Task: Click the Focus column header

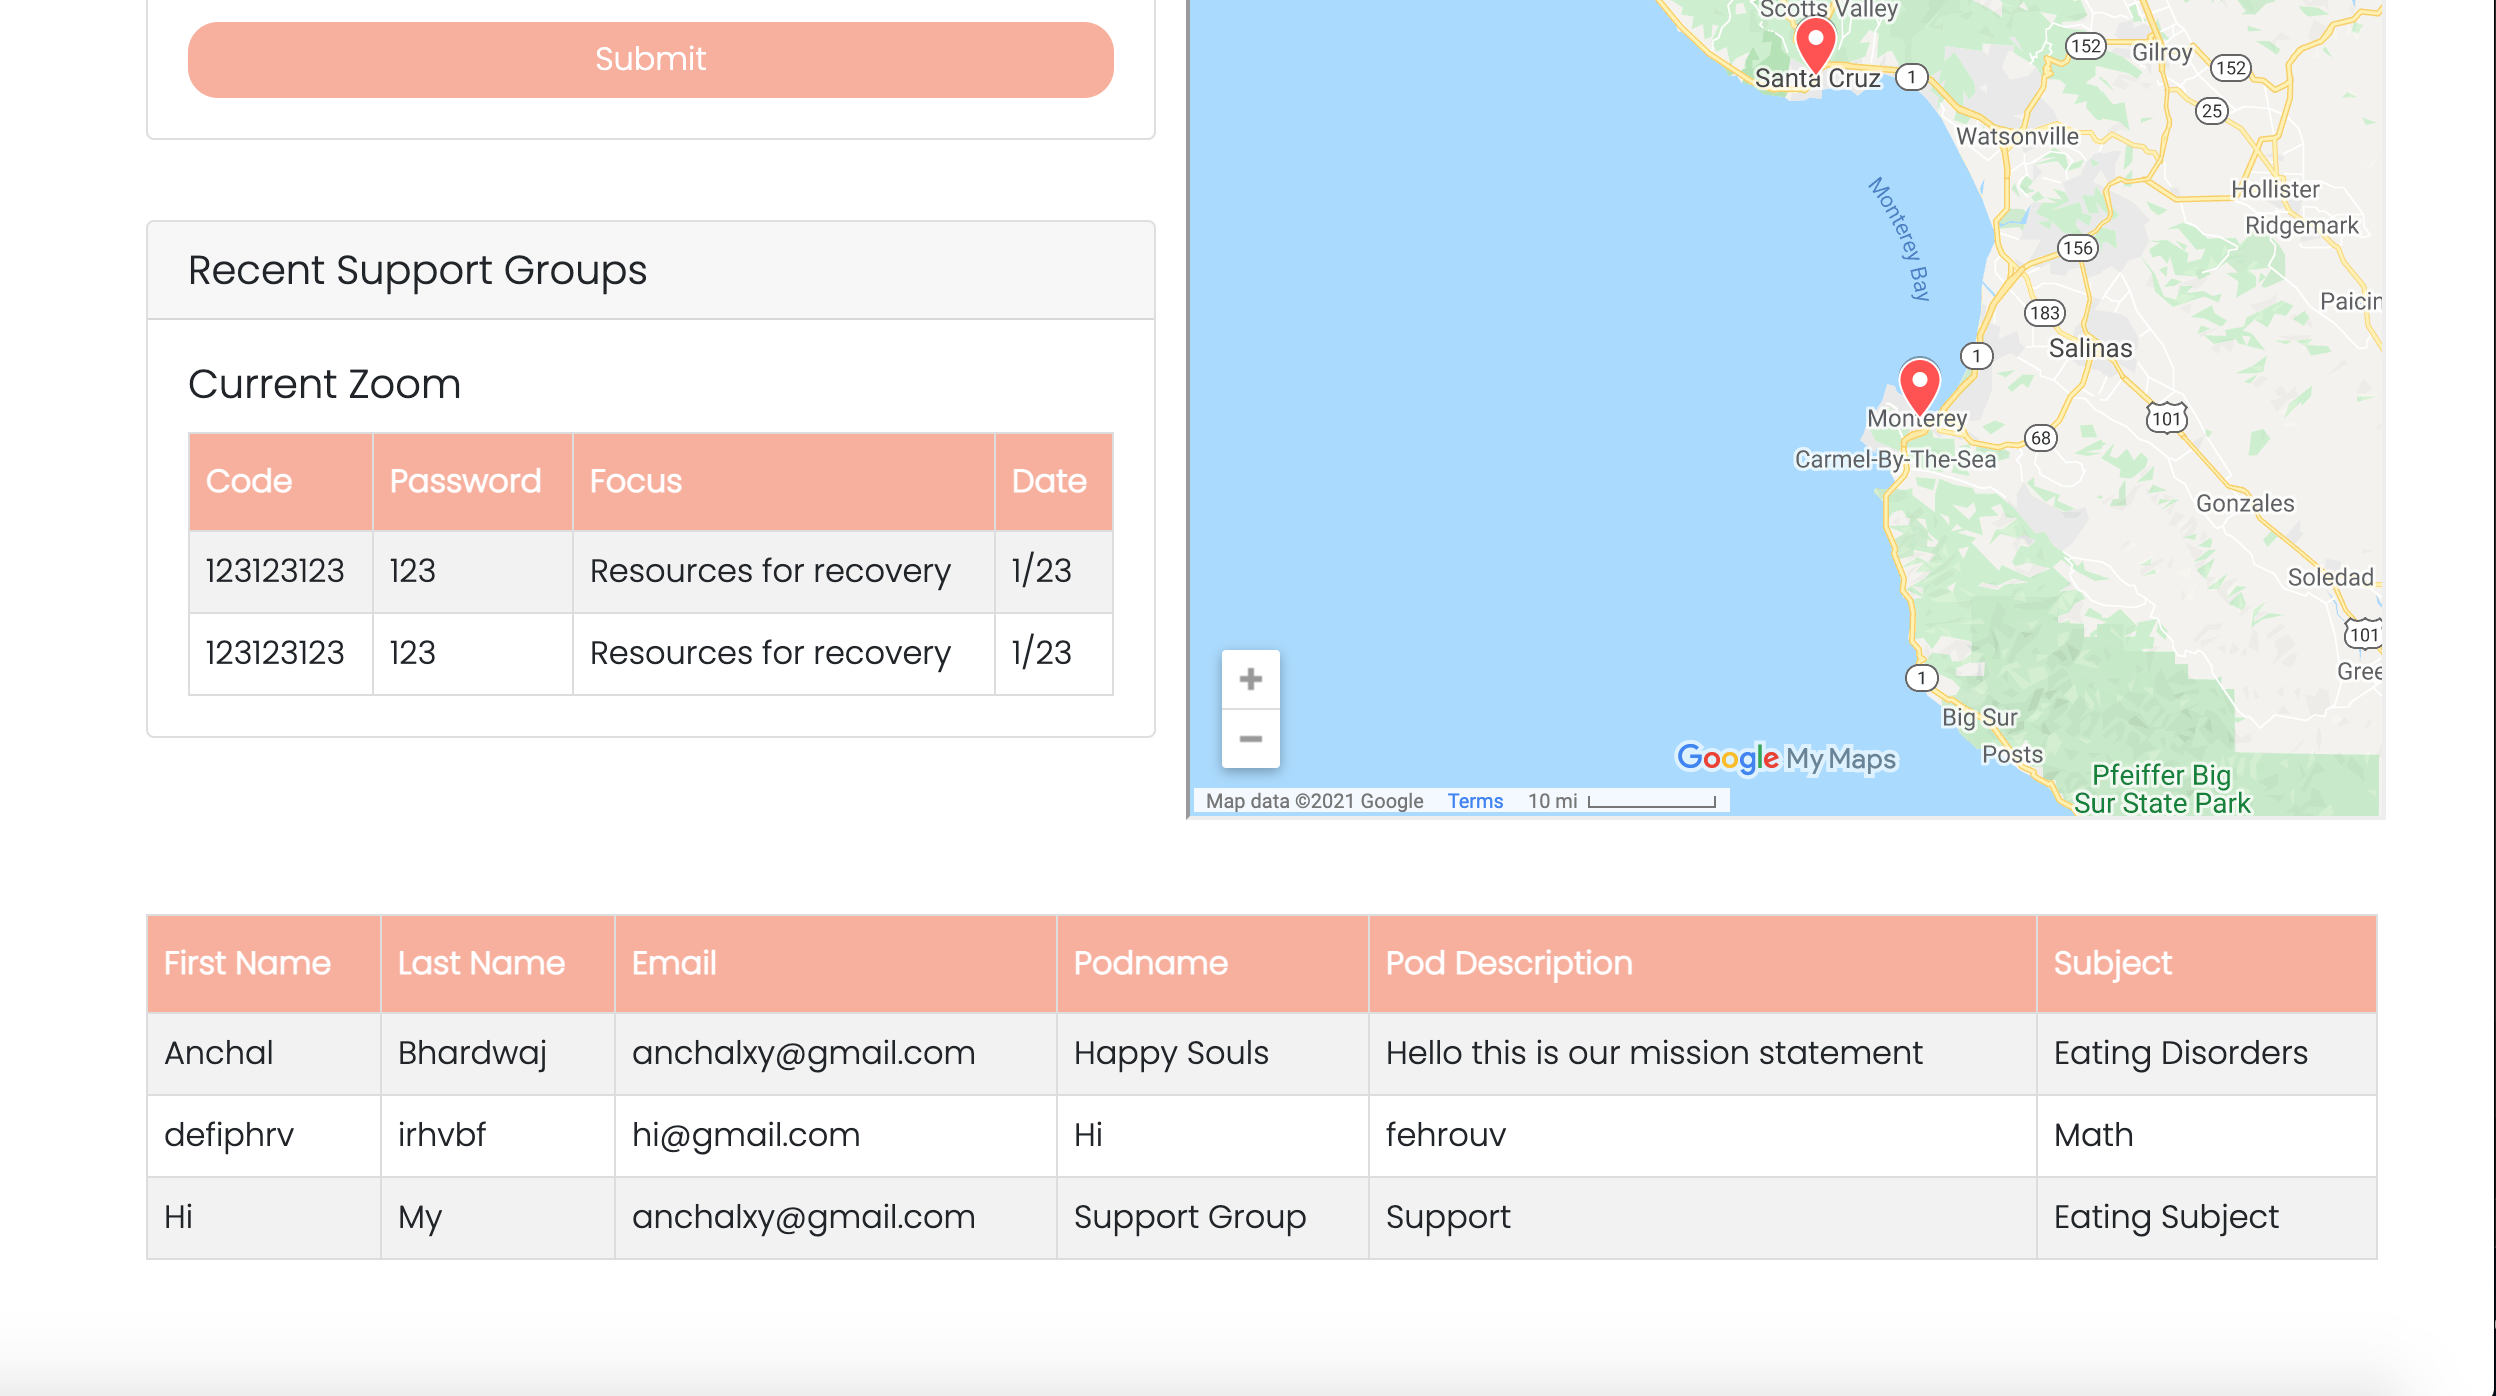Action: (x=636, y=481)
